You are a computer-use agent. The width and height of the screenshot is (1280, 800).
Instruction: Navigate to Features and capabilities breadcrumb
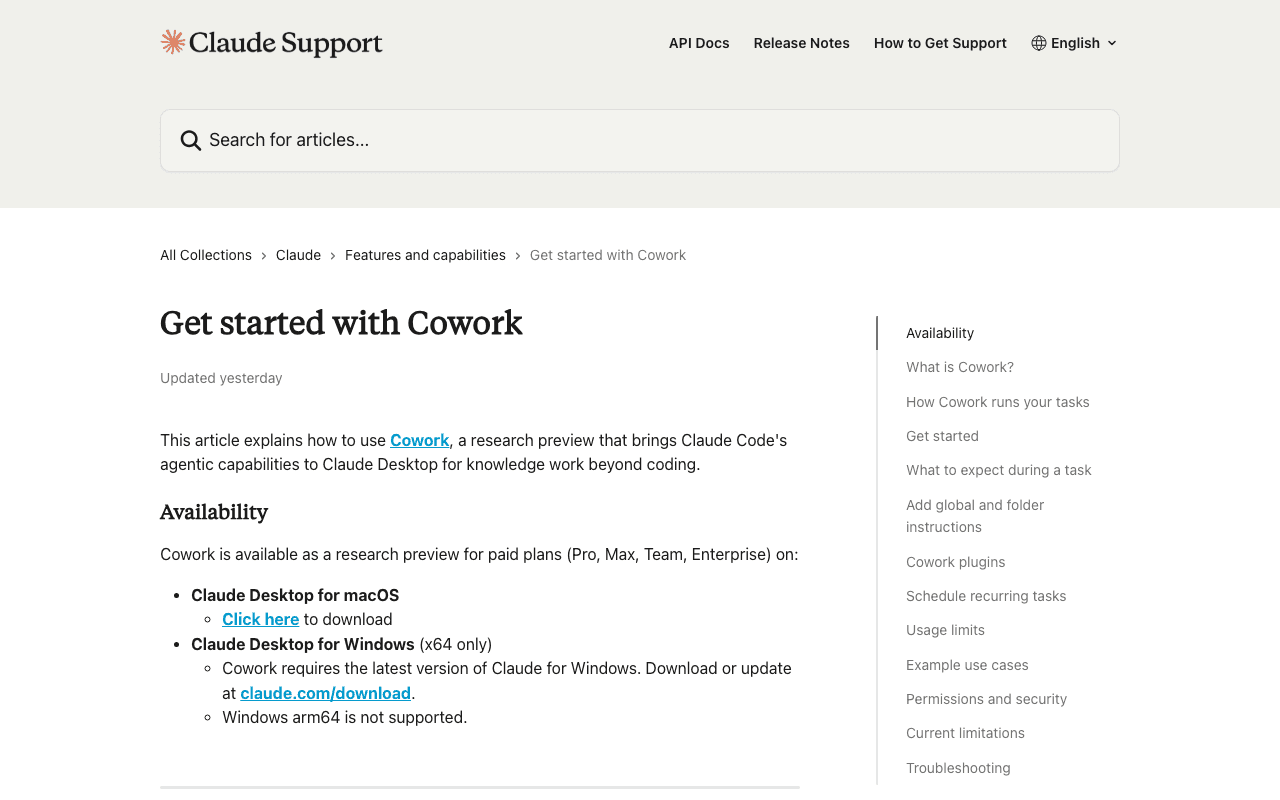click(x=425, y=254)
